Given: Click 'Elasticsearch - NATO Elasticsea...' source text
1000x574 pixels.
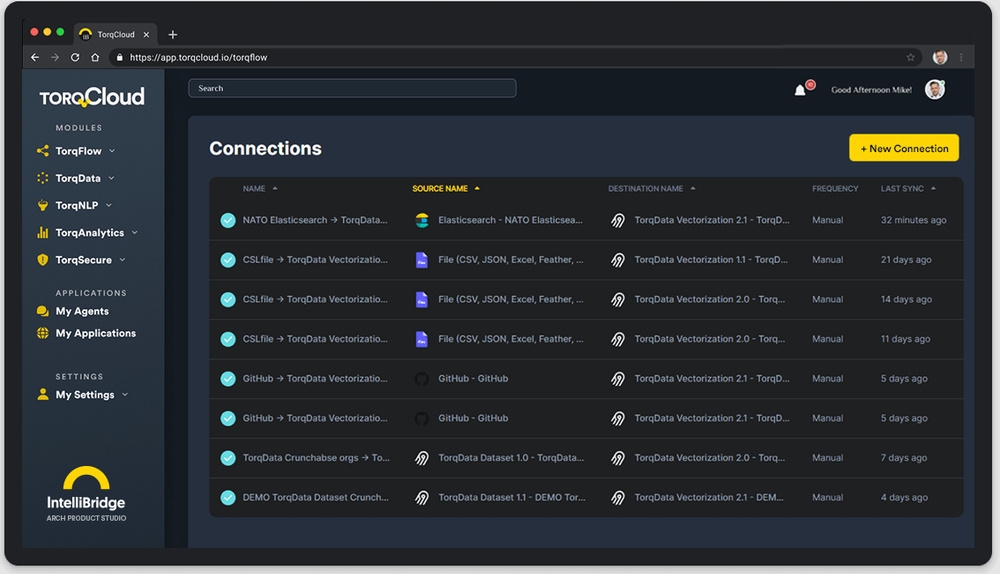Looking at the screenshot, I should 510,220.
